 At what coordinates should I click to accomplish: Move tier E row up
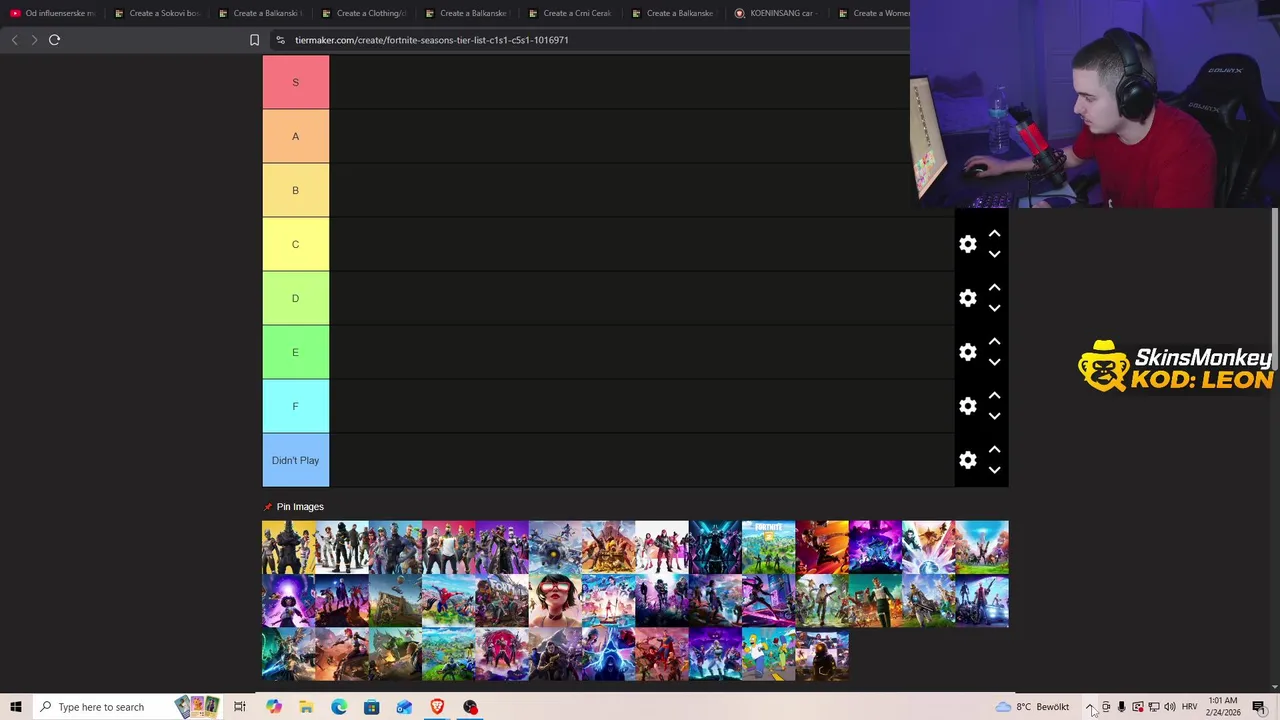994,341
